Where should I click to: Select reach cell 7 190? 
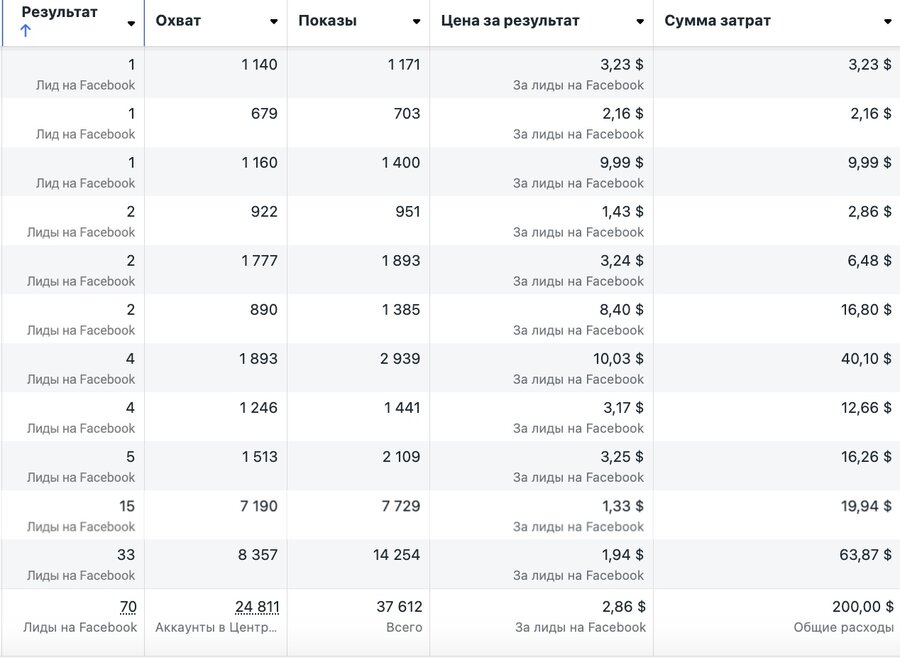click(259, 506)
